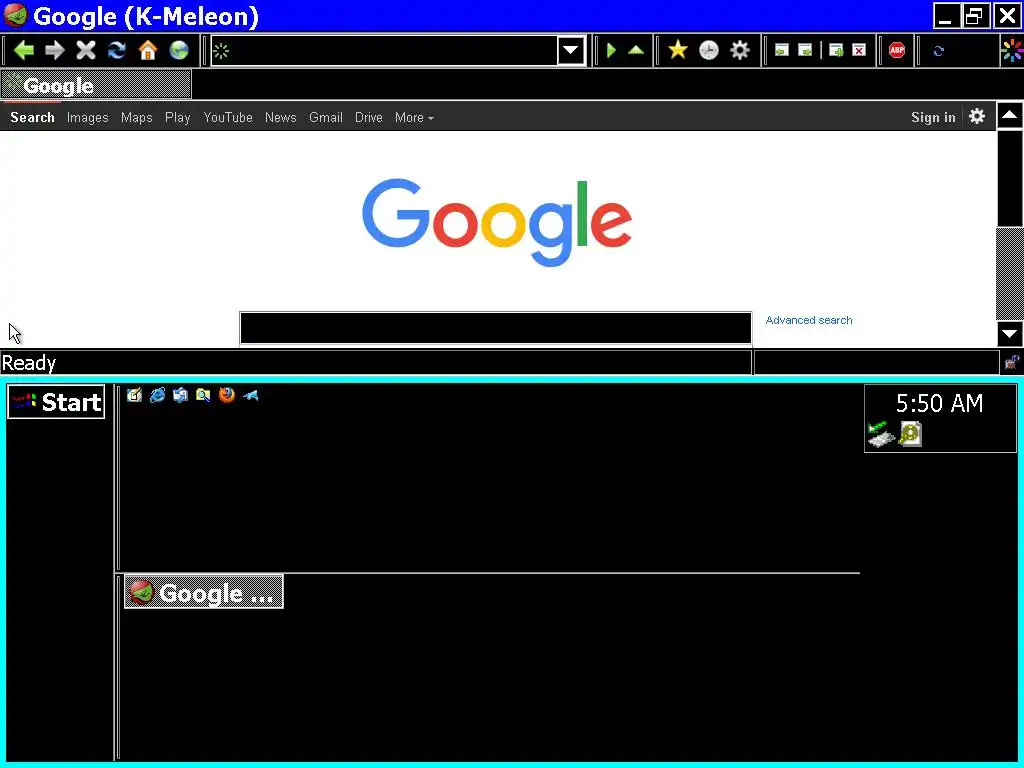Open history with the clock icon
Image resolution: width=1024 pixels, height=768 pixels.
click(709, 50)
